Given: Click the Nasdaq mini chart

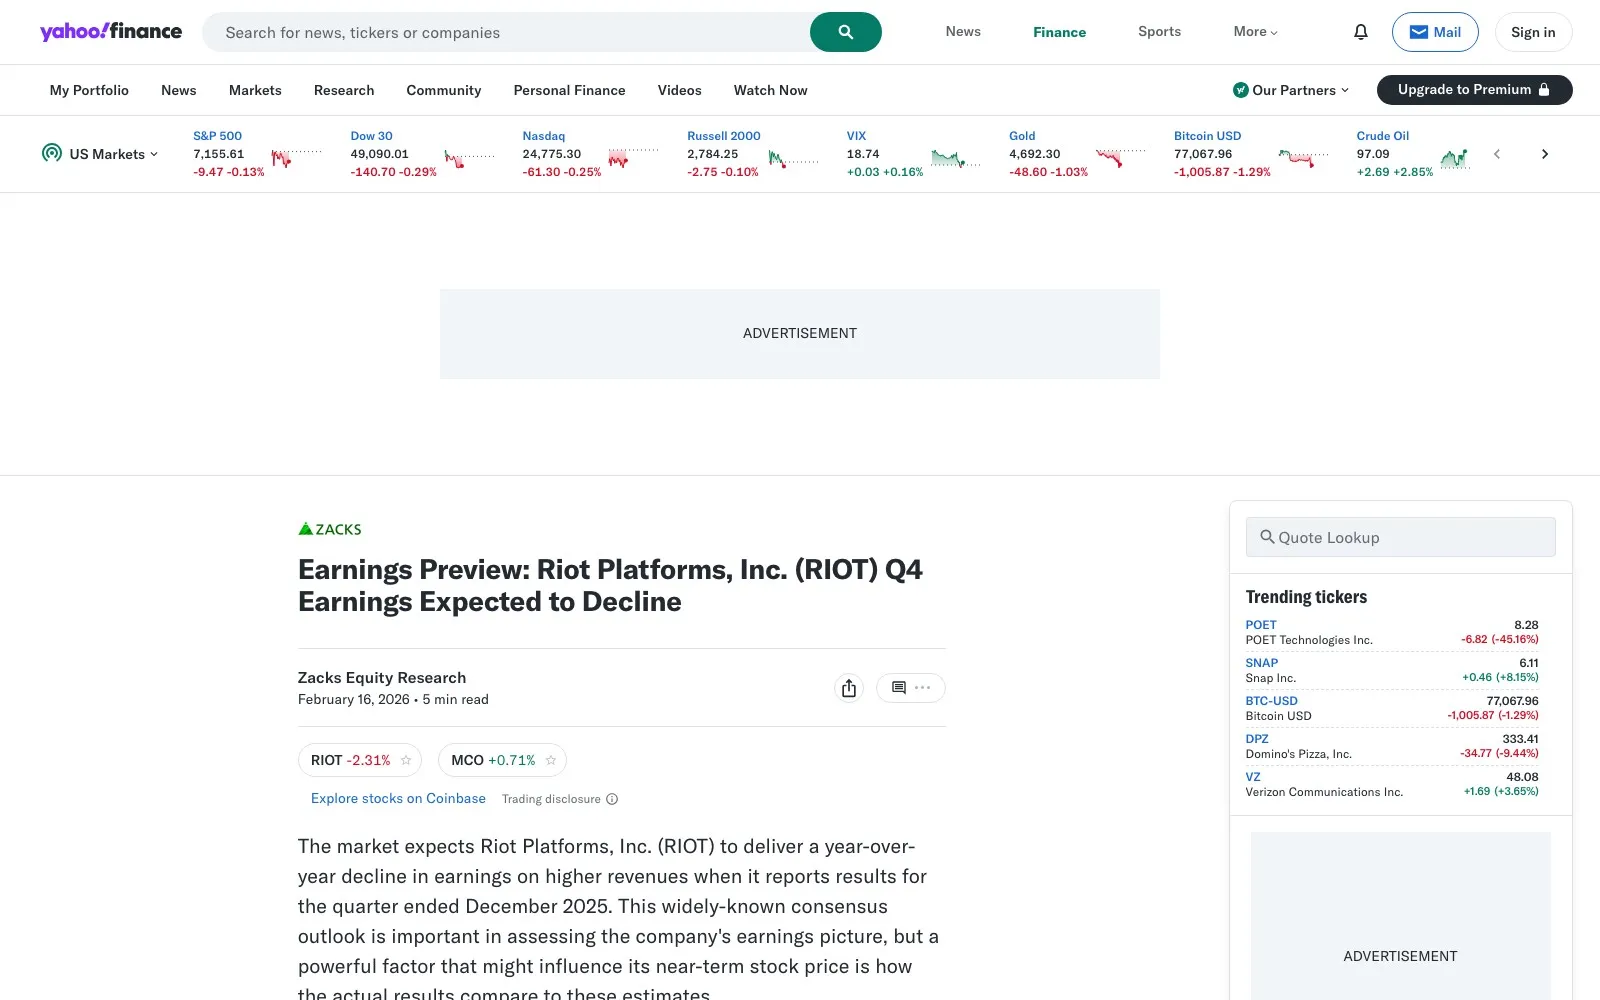Looking at the screenshot, I should (633, 158).
